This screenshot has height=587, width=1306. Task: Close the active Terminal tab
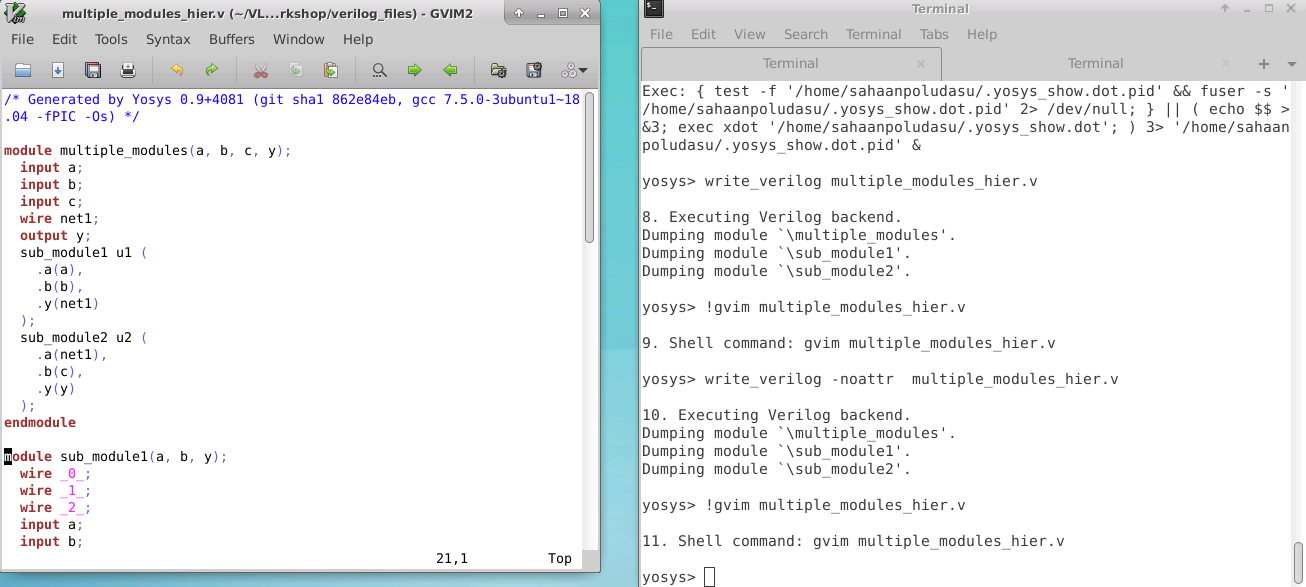920,63
